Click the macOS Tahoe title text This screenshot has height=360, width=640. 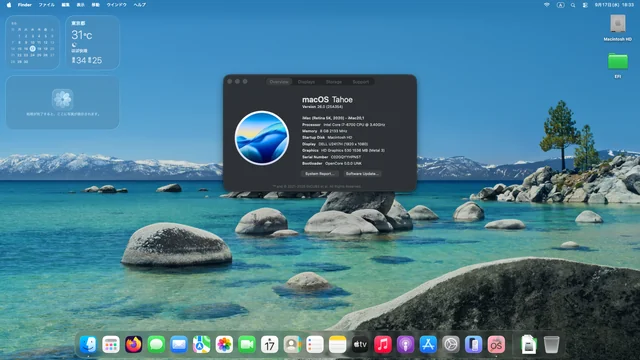327,100
